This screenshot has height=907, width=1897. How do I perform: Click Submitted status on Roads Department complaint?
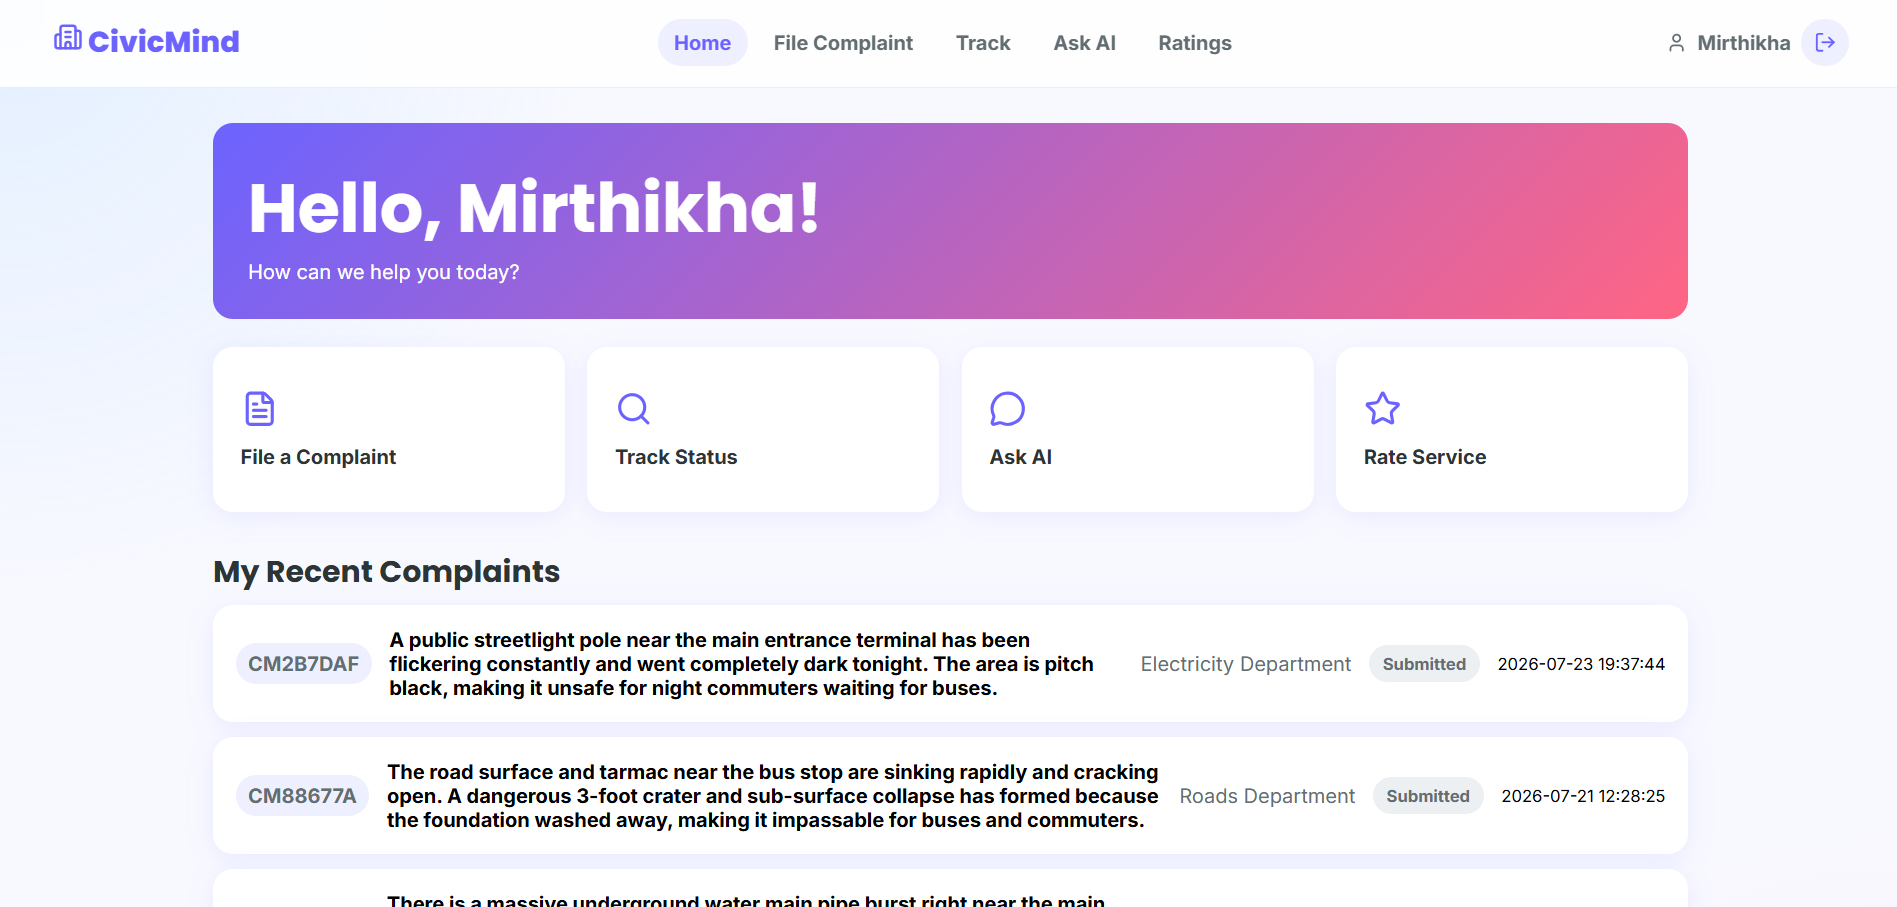(1428, 796)
